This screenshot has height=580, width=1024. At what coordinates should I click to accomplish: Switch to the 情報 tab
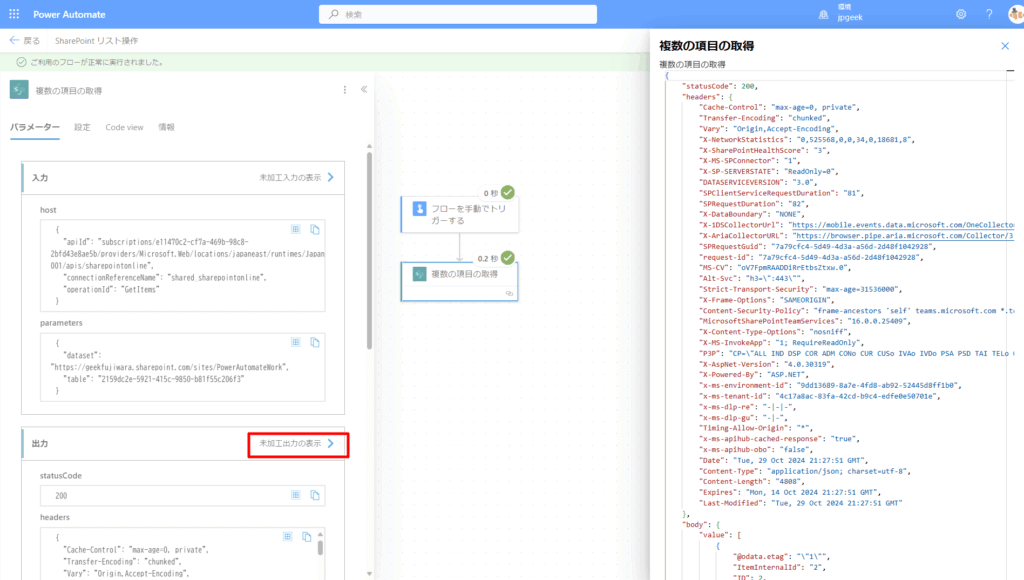pyautogui.click(x=167, y=127)
